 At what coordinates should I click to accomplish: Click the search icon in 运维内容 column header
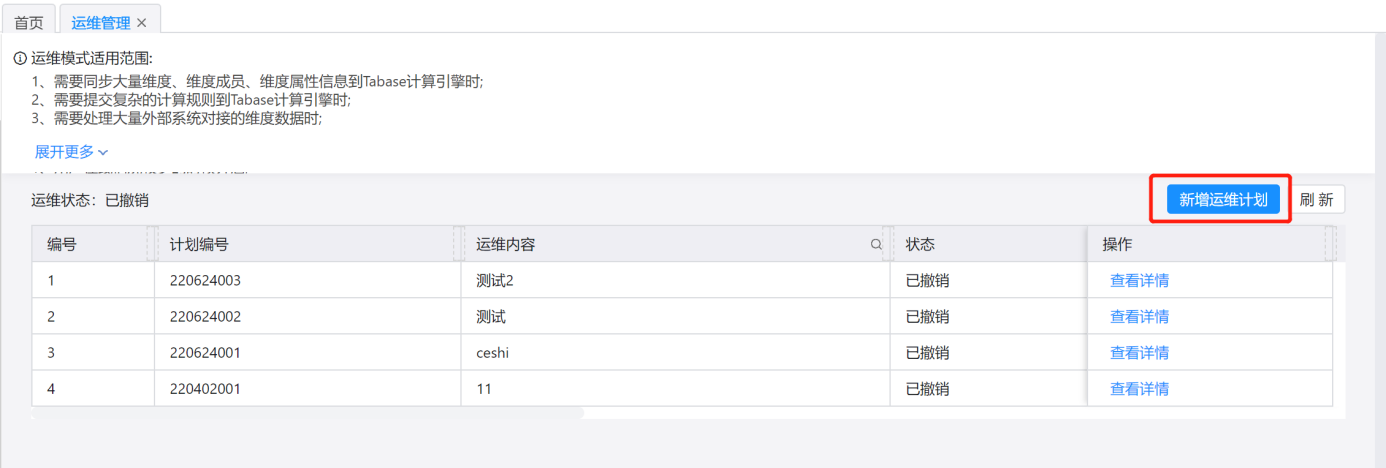(876, 245)
